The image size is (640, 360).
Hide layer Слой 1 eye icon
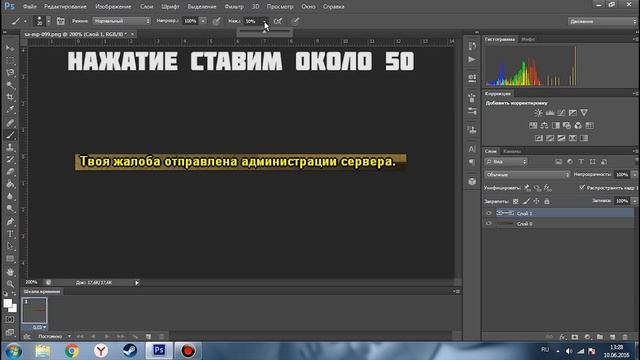click(489, 213)
